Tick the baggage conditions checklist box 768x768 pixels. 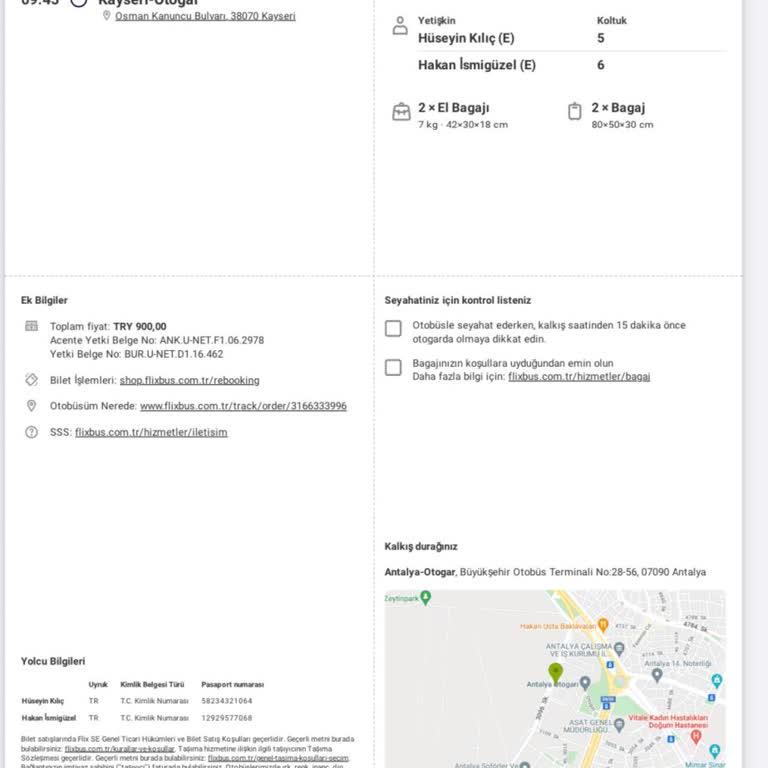click(394, 367)
